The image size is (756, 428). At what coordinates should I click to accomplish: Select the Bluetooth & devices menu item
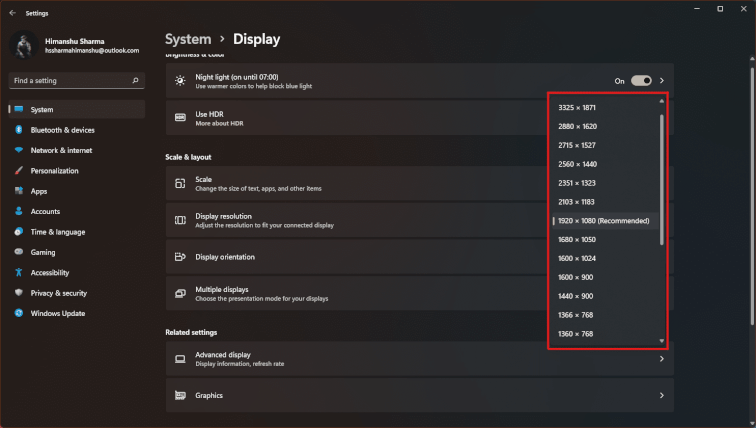point(77,130)
